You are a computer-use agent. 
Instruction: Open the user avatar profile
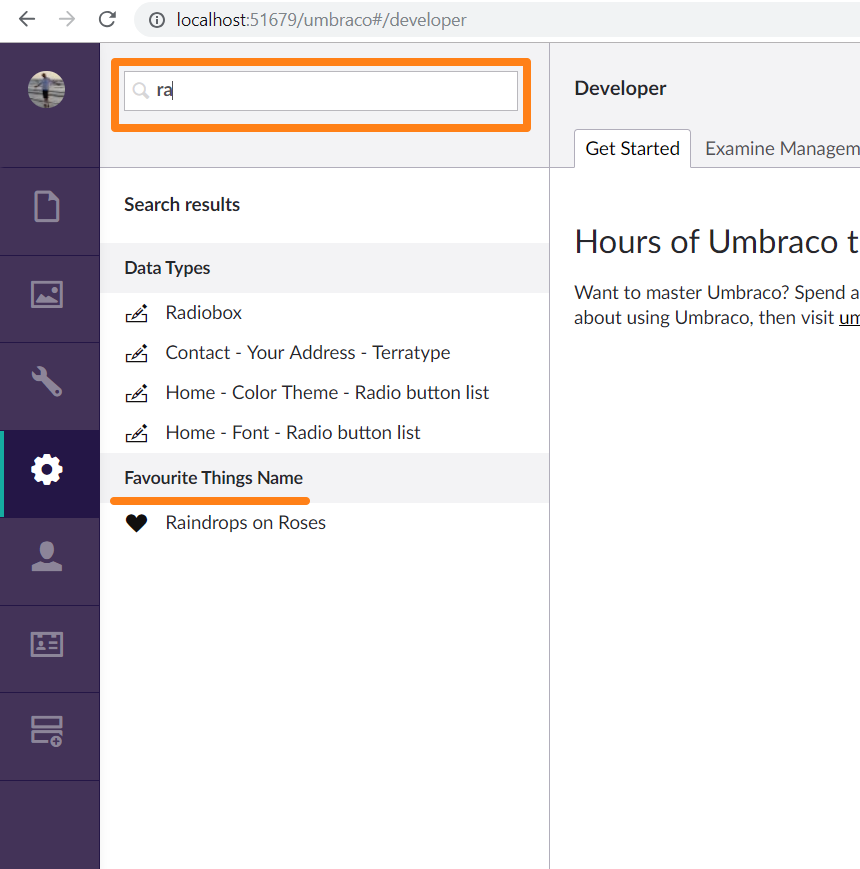[x=47, y=89]
